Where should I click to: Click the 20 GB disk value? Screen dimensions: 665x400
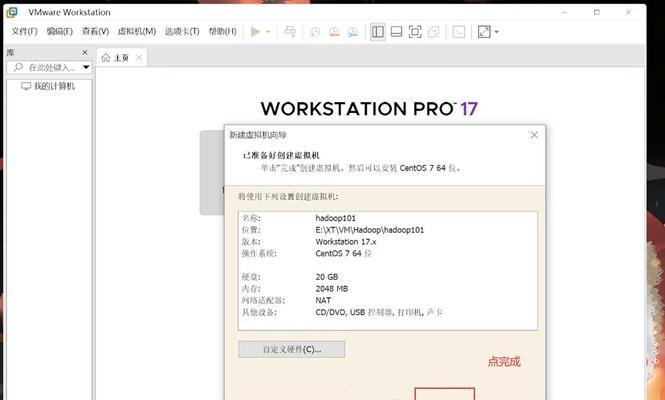coord(327,277)
